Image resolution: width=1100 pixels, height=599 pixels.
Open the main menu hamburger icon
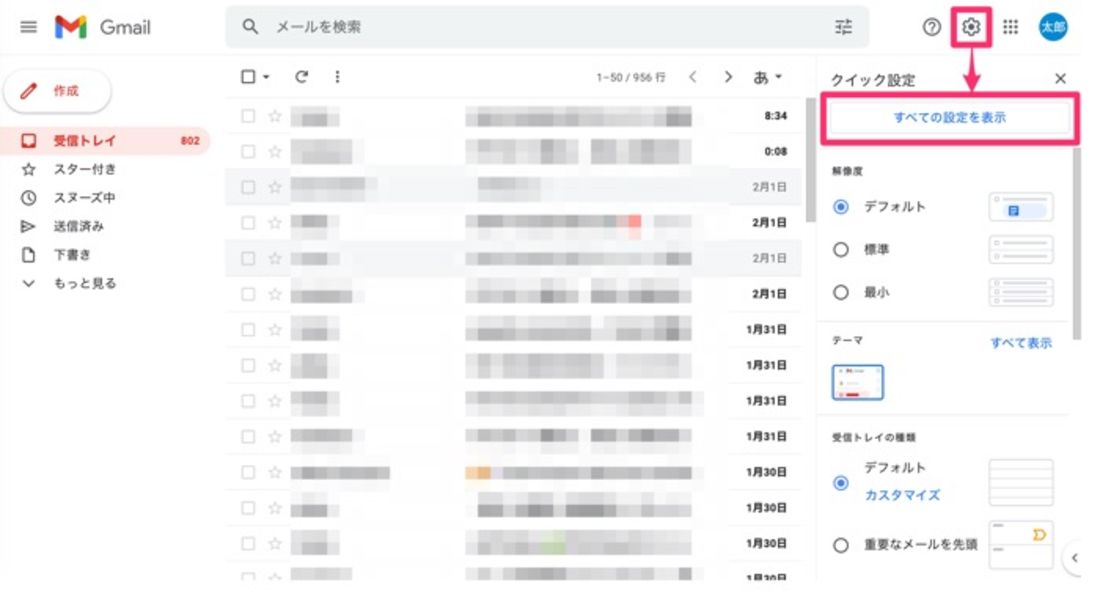(28, 27)
